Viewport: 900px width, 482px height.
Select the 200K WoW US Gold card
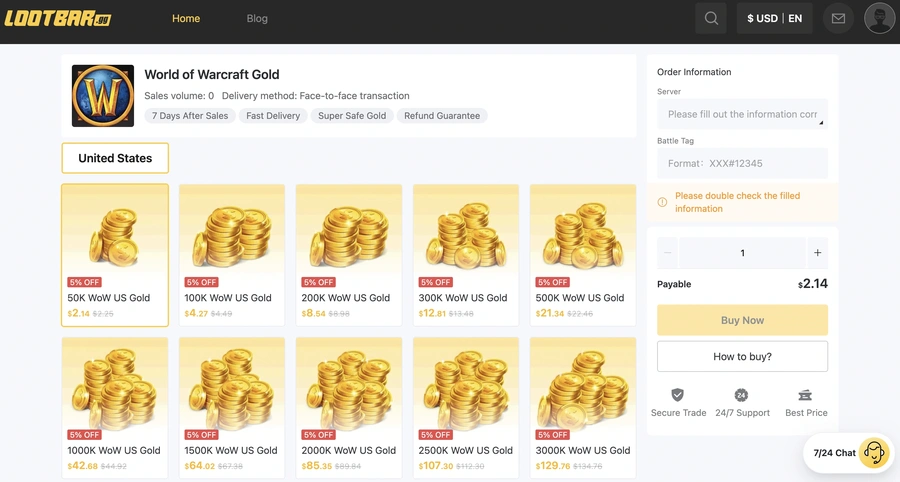[349, 255]
